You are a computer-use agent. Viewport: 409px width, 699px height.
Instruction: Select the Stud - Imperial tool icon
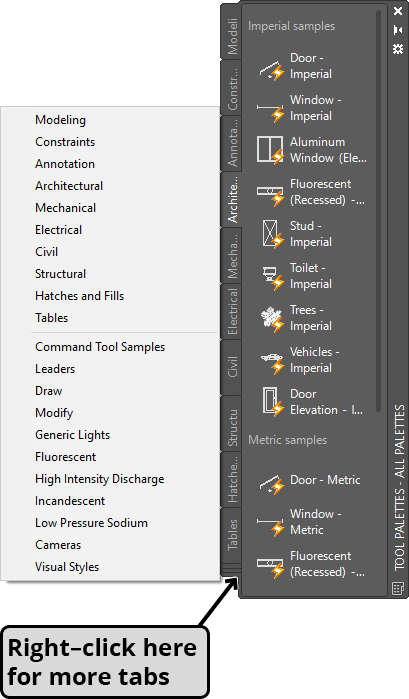tap(273, 234)
